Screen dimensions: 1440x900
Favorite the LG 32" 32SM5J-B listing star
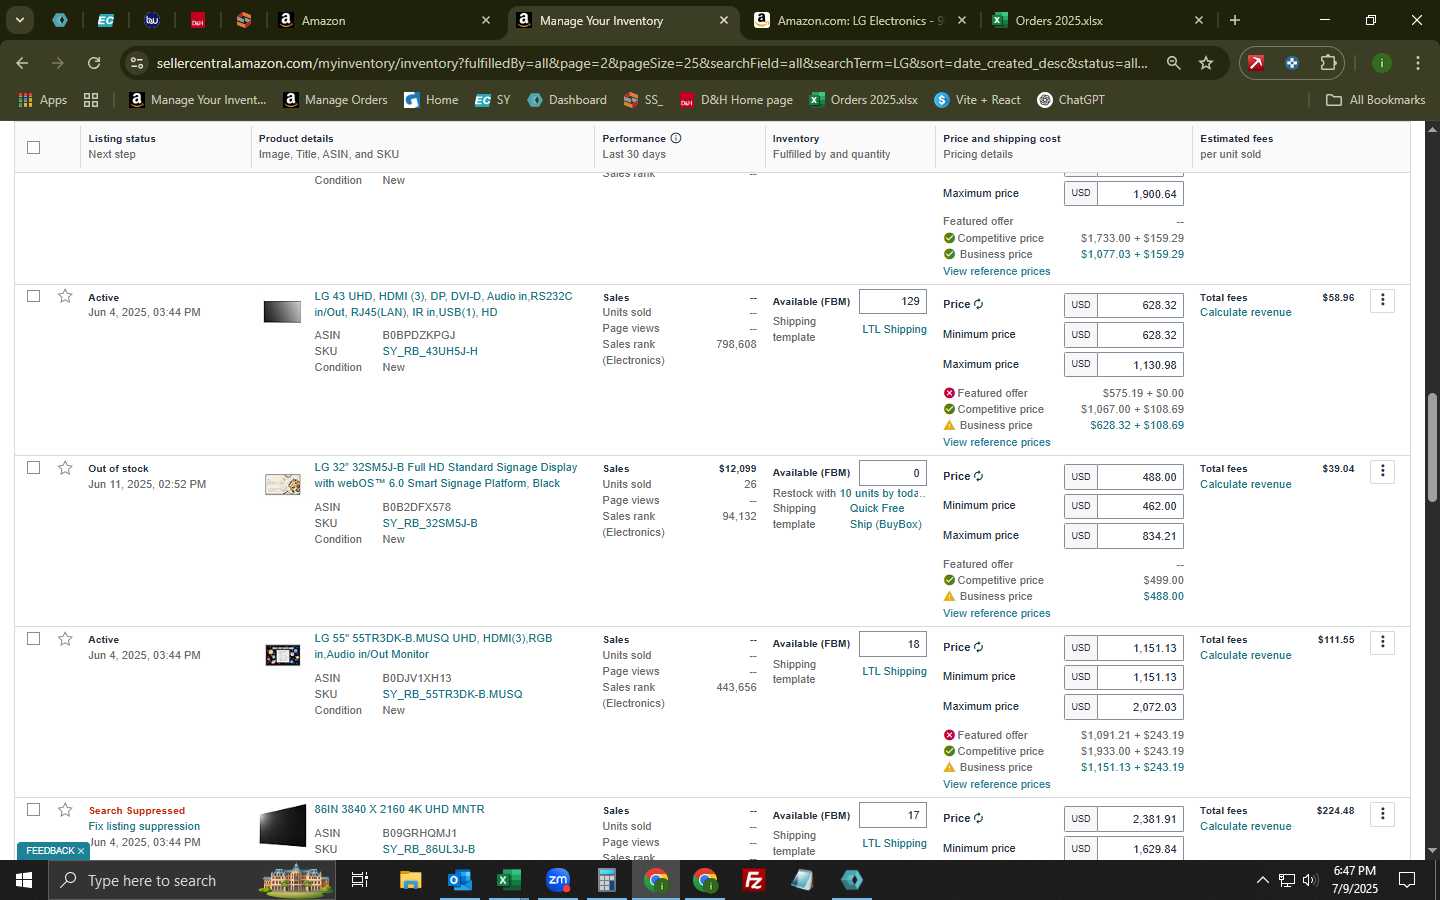click(65, 468)
